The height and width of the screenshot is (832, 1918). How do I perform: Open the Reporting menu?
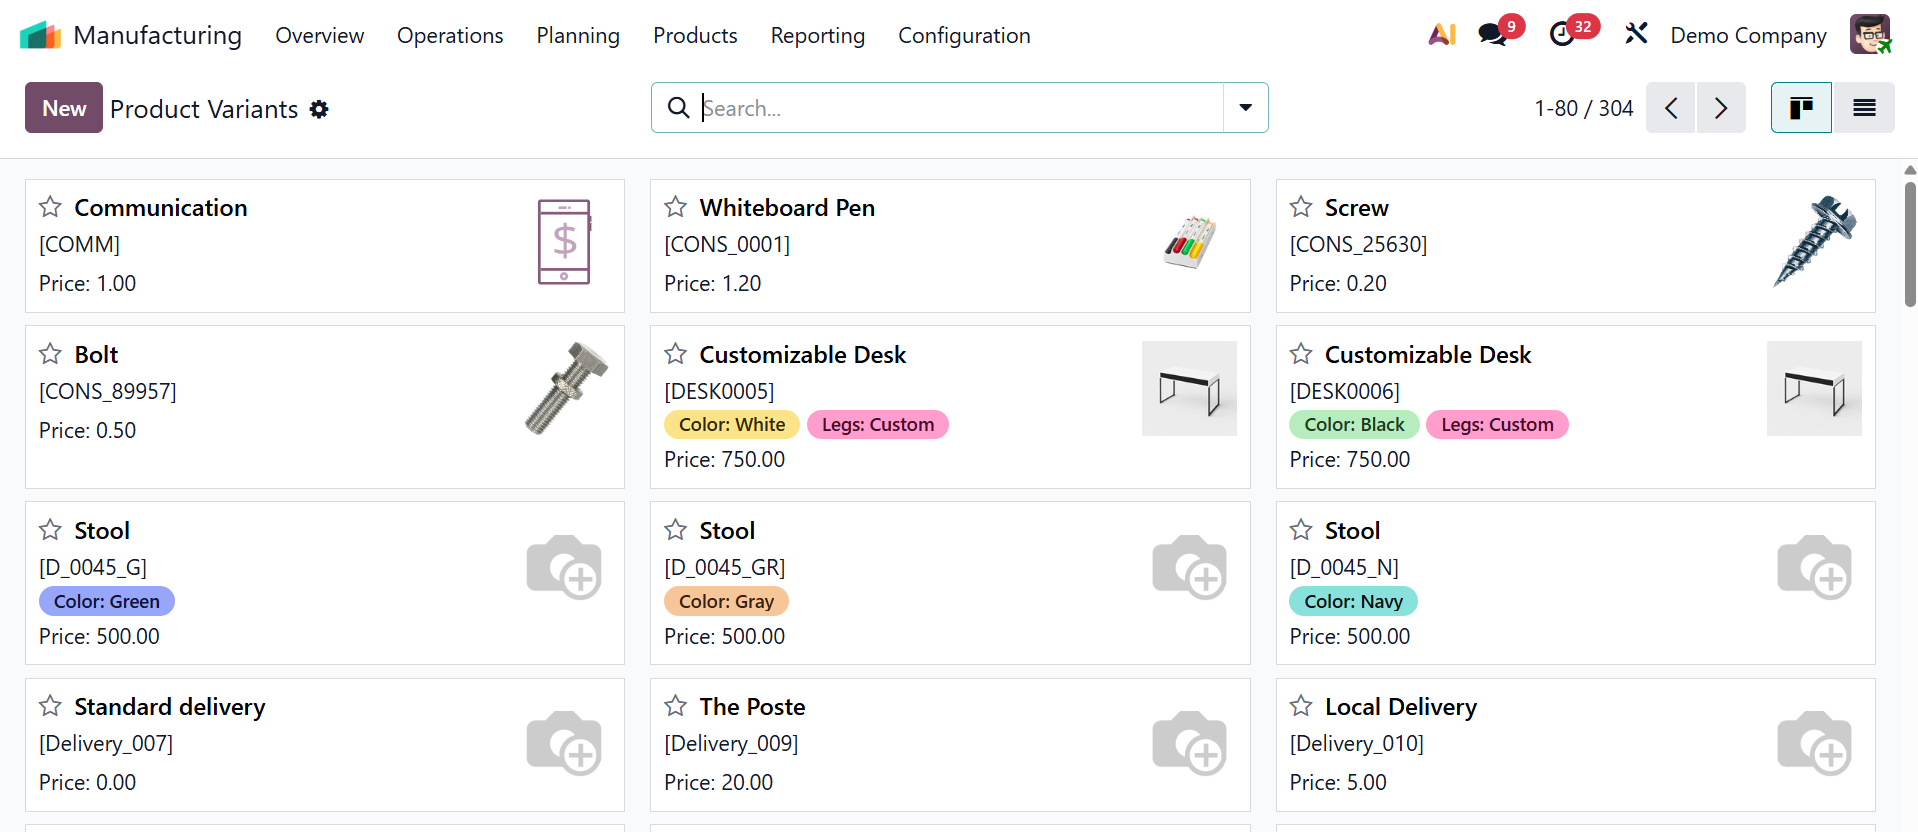click(817, 36)
